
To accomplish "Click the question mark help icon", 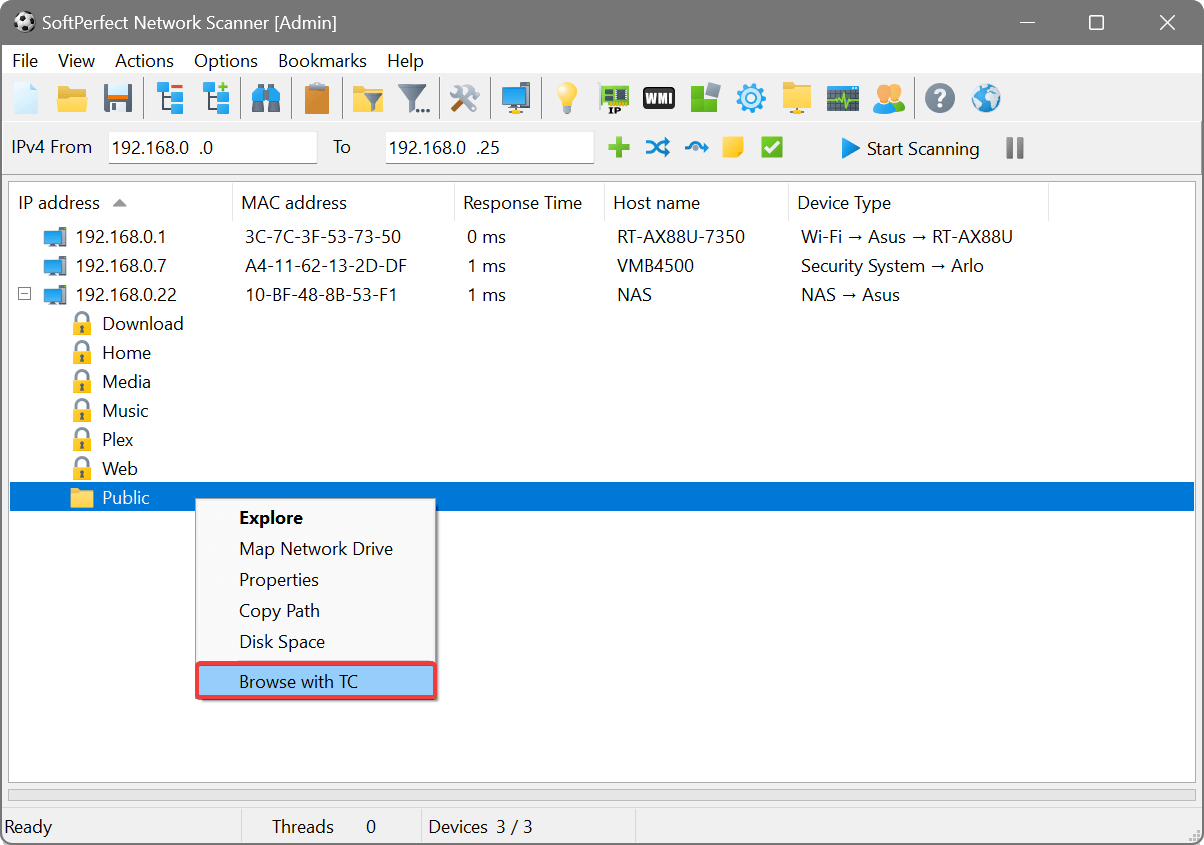I will pos(940,98).
